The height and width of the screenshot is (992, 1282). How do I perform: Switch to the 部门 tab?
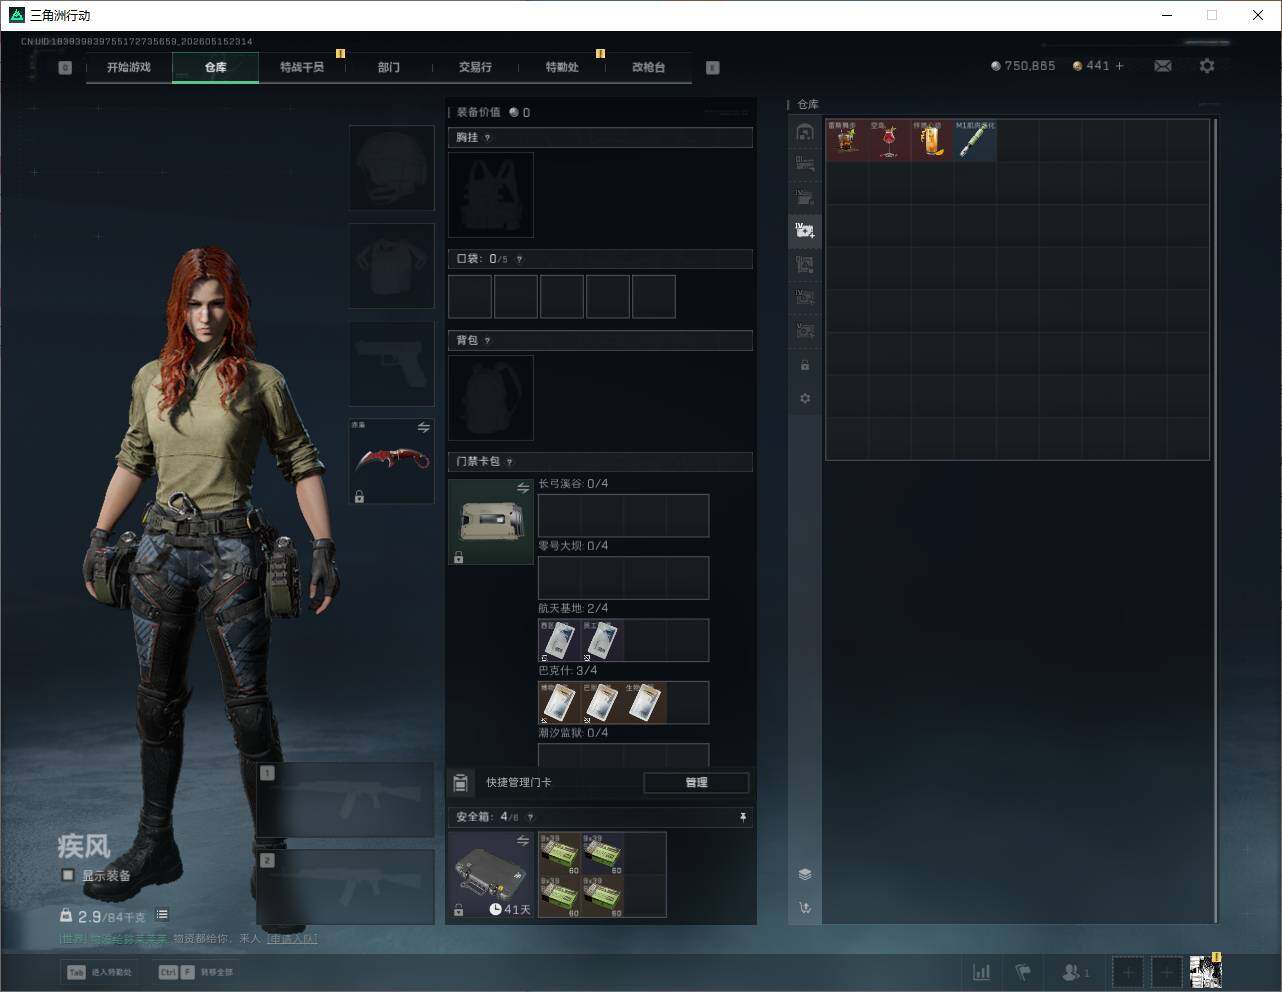tap(389, 67)
